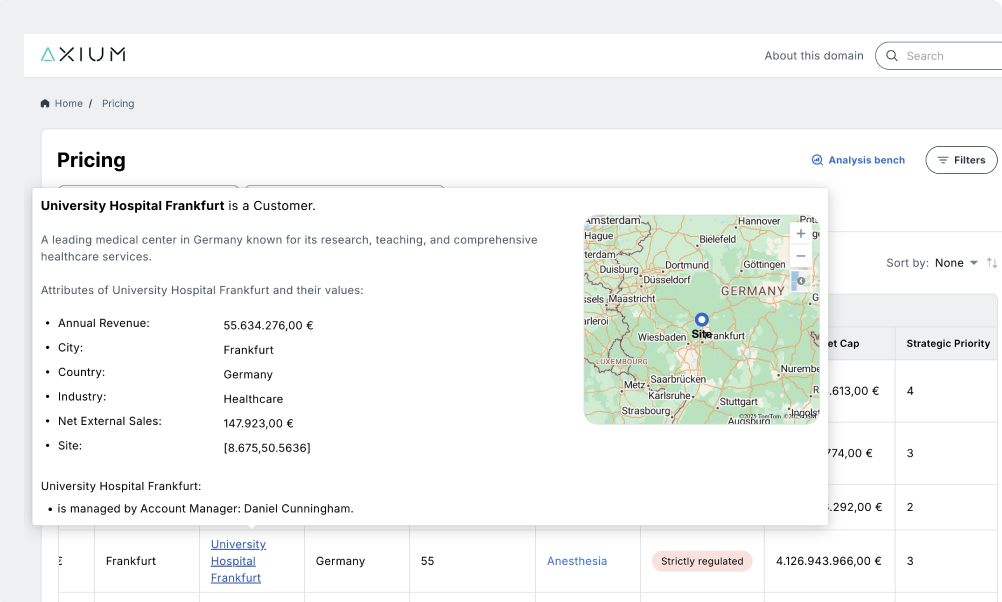Click the Germany cell in the table row
Viewport: 1002px width, 602px height.
click(x=340, y=561)
